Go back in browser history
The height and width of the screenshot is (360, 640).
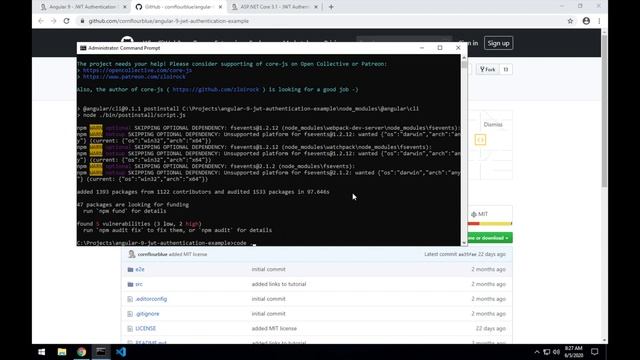click(41, 21)
